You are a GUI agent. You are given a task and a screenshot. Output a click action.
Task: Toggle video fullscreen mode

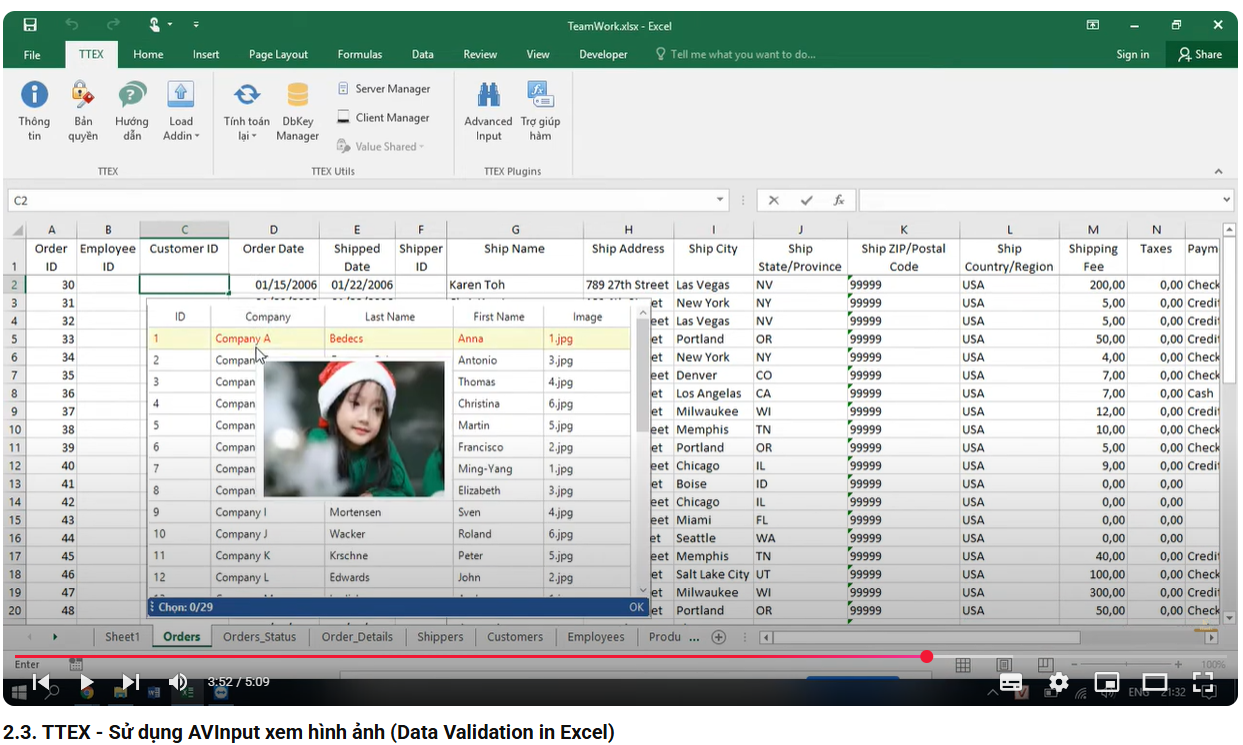coord(1204,683)
